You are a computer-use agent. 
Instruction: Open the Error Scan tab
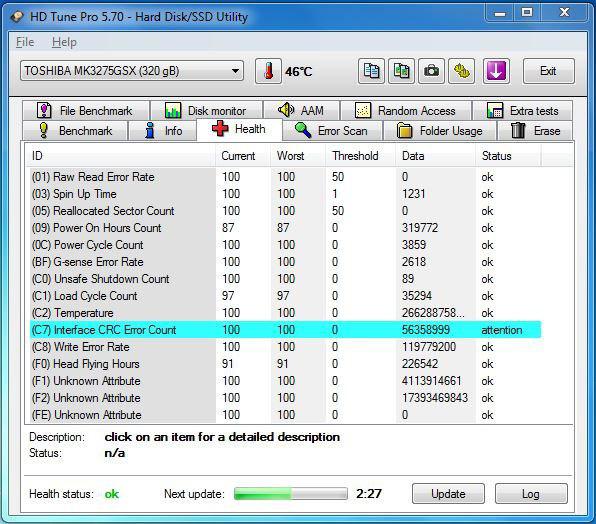click(332, 131)
